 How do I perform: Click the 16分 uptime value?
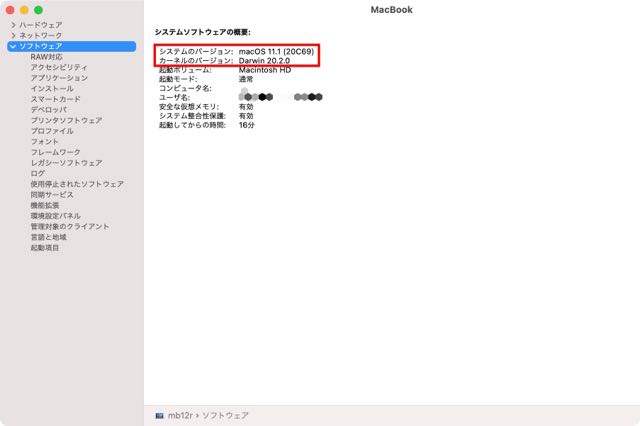pyautogui.click(x=247, y=125)
